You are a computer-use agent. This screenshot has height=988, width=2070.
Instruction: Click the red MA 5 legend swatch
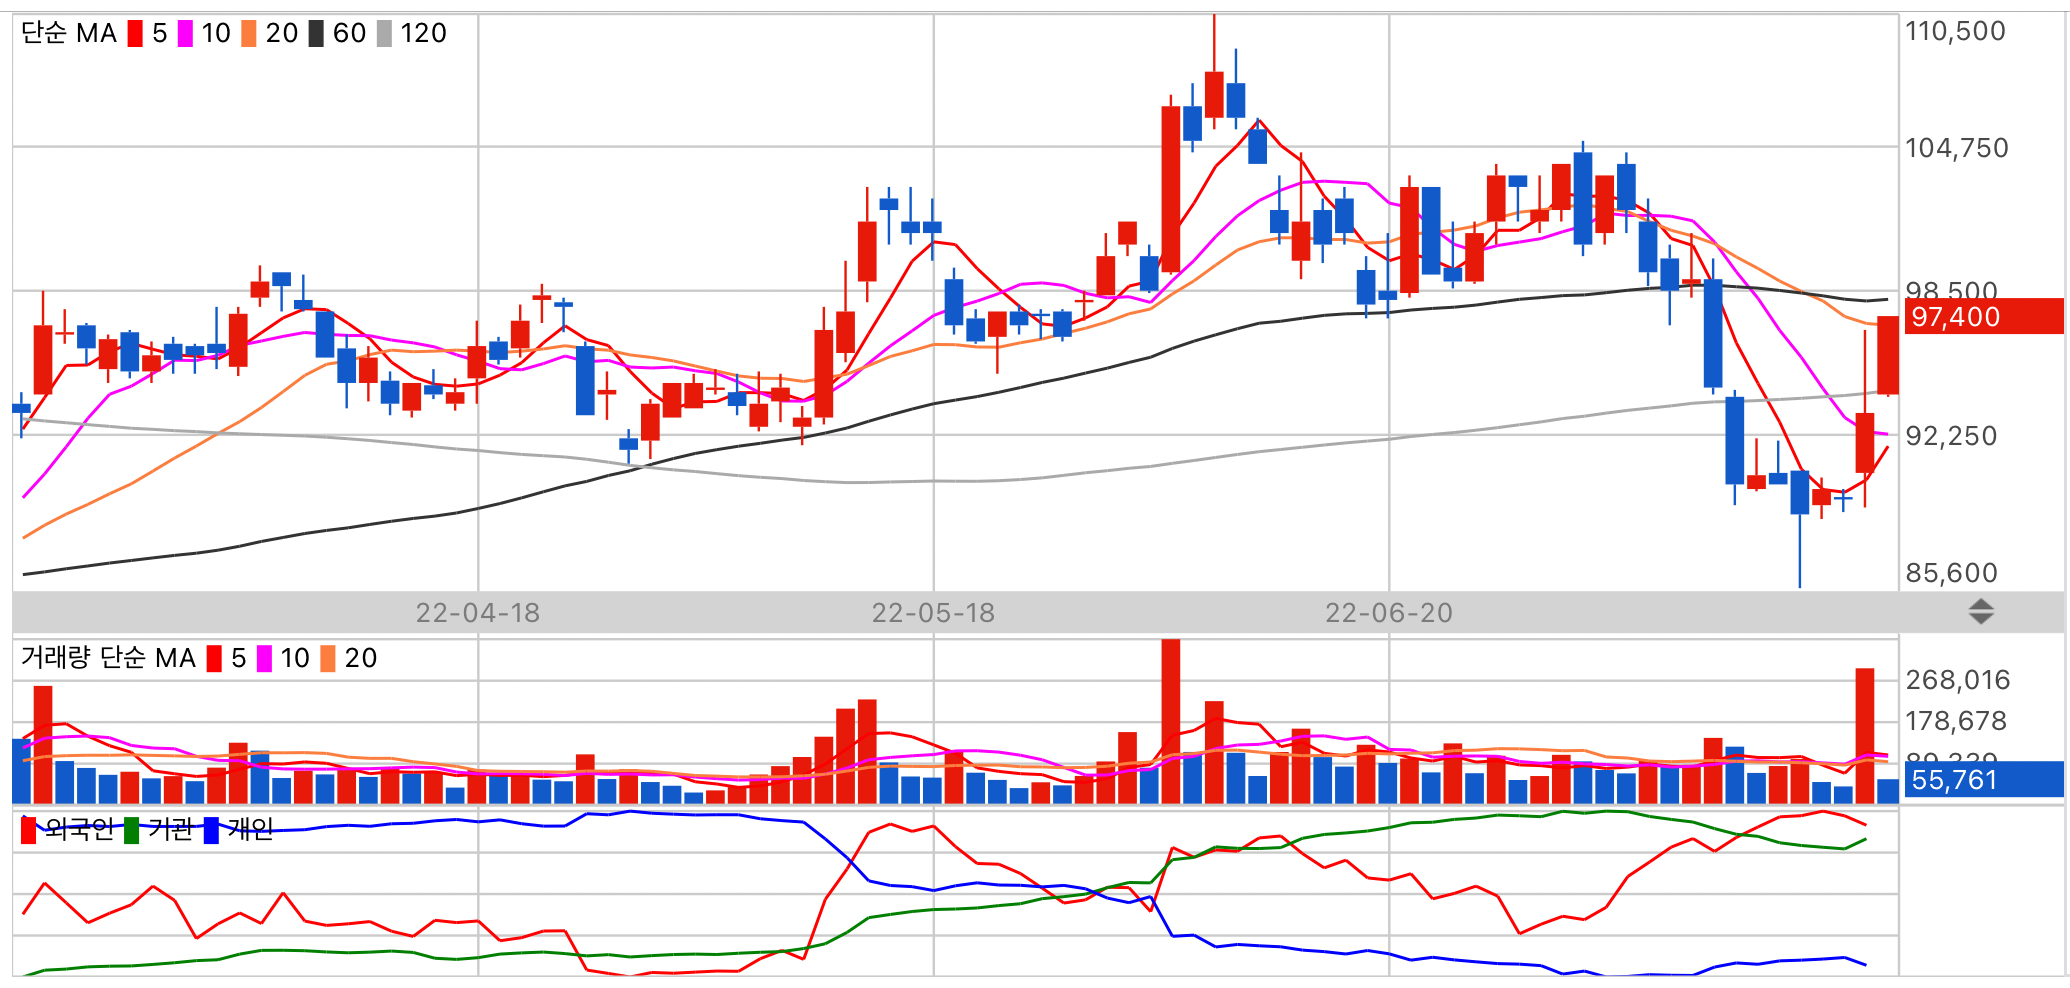pos(135,34)
